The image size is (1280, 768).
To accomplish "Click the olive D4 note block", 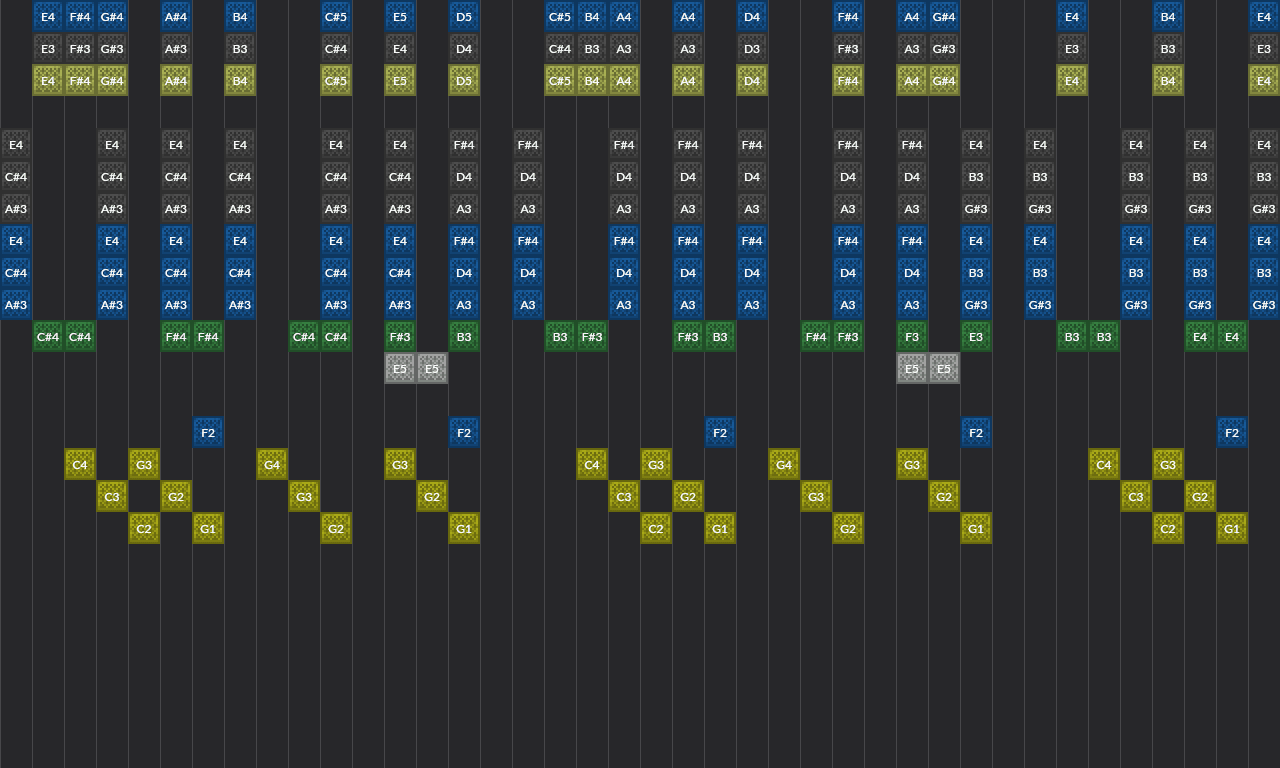I will [752, 81].
